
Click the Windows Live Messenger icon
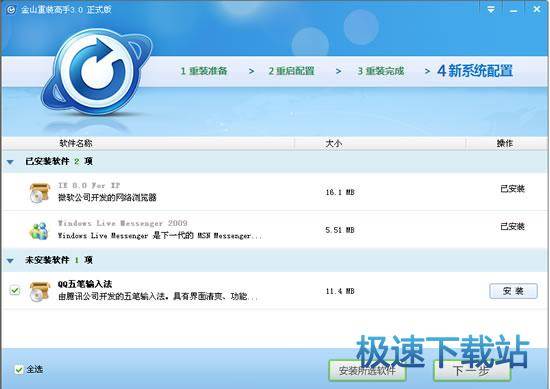tap(39, 230)
